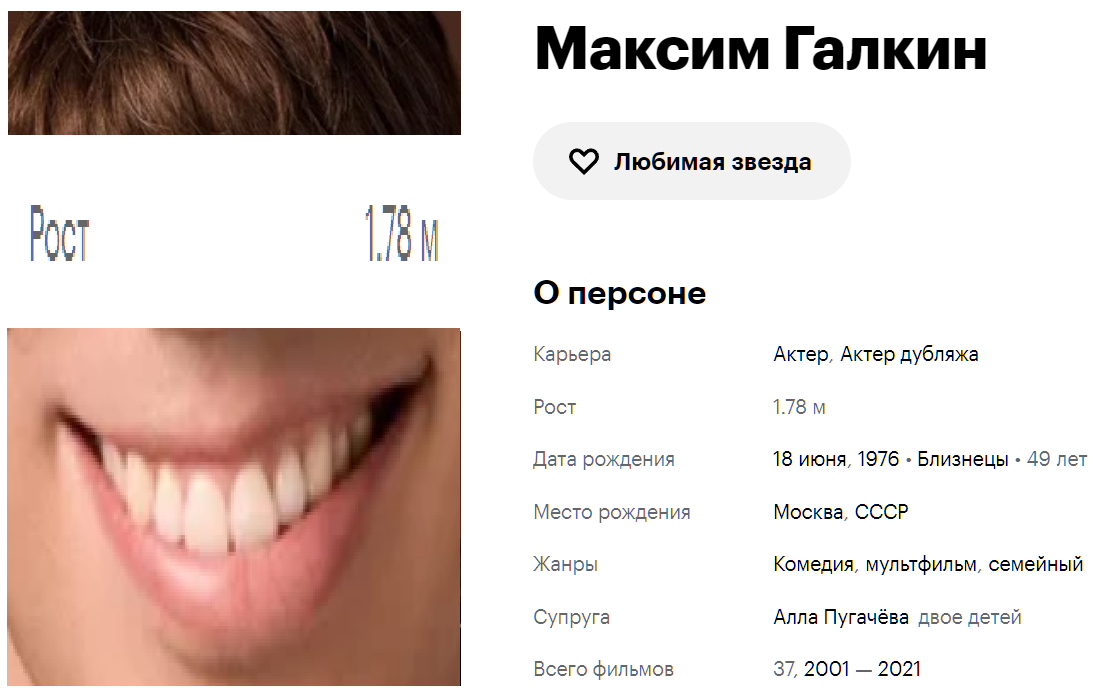Click the Максим Галкин name heading

click(760, 49)
